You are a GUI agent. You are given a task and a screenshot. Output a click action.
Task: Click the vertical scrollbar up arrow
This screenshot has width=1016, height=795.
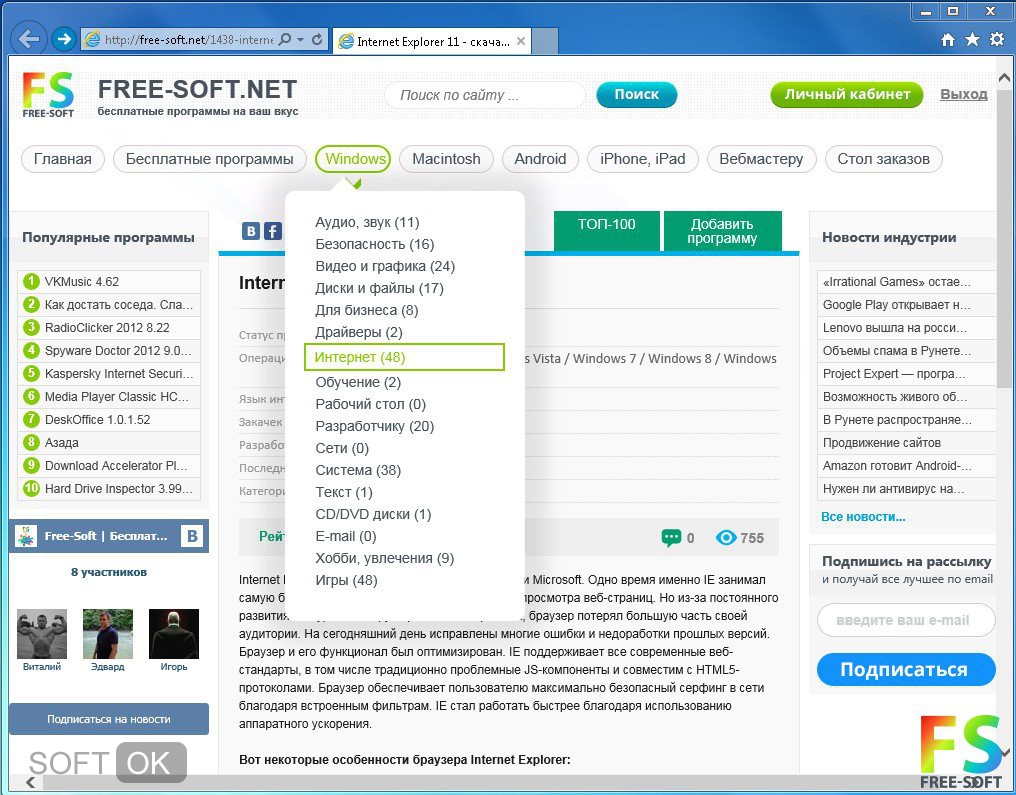pyautogui.click(x=1004, y=78)
